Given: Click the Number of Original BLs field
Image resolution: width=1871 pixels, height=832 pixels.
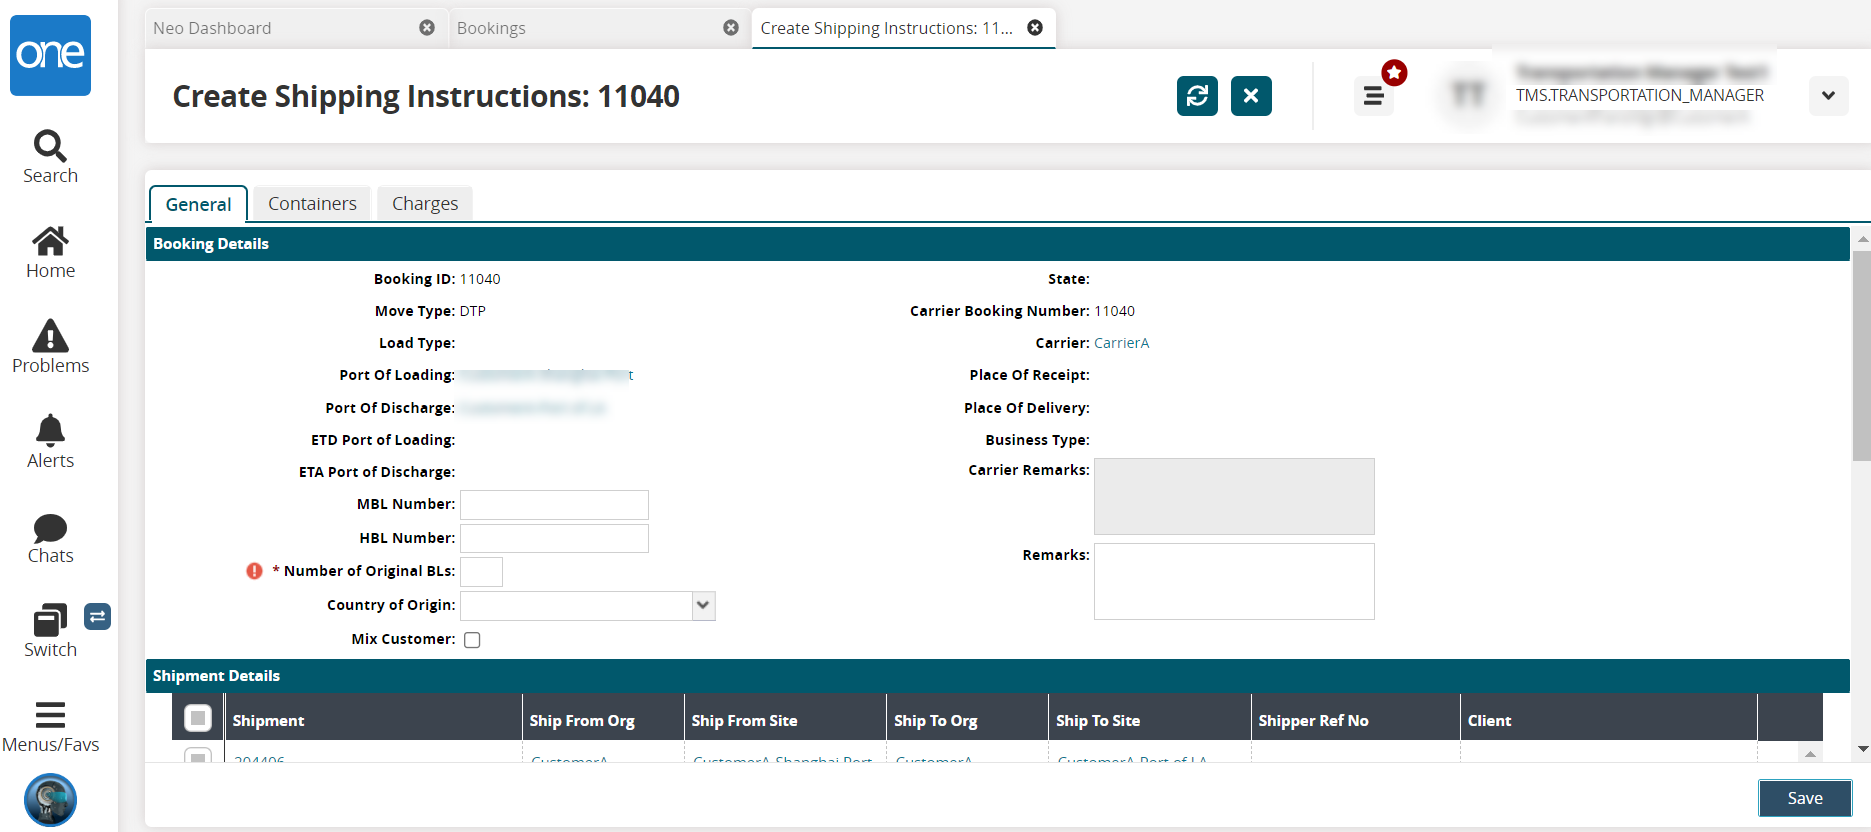Looking at the screenshot, I should click(x=481, y=572).
